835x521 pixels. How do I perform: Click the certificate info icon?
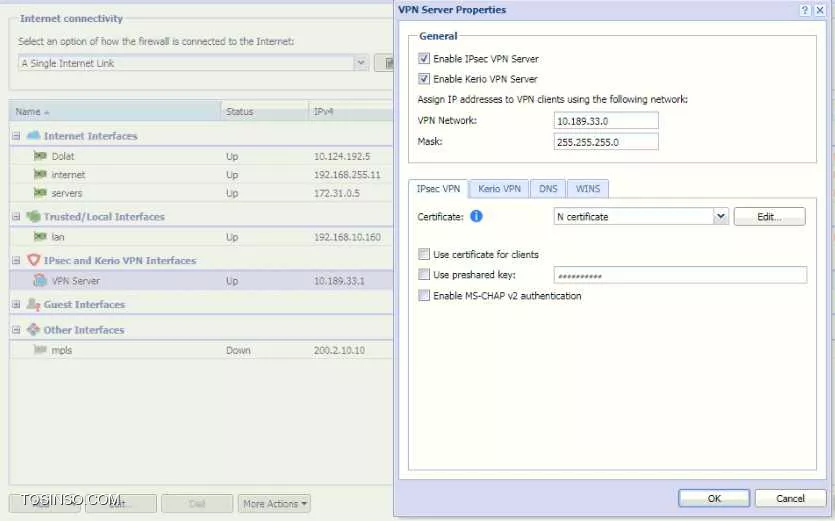click(x=477, y=216)
